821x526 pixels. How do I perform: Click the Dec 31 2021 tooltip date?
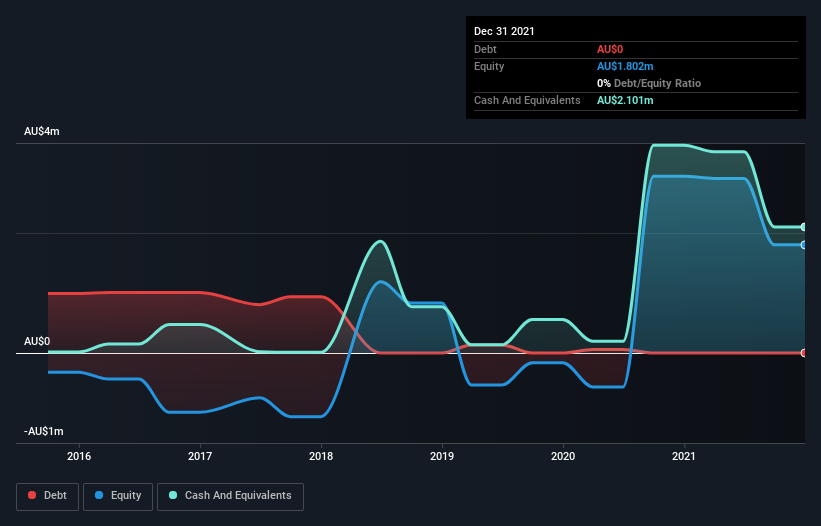click(504, 31)
